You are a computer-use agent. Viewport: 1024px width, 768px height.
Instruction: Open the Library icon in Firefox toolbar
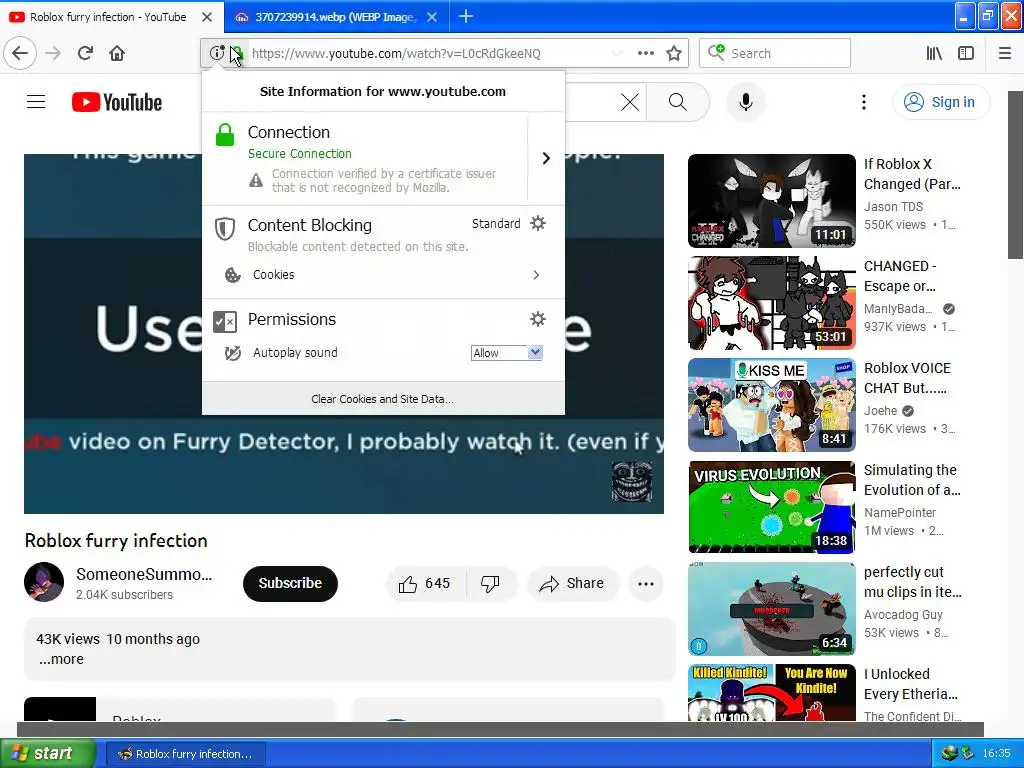pyautogui.click(x=934, y=53)
